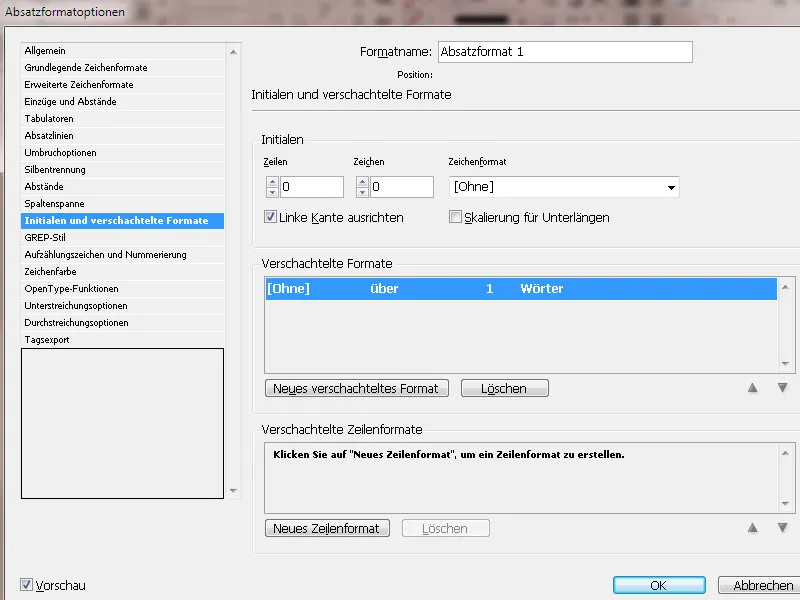Open Durchstreichungsoptionen category

(x=122, y=322)
